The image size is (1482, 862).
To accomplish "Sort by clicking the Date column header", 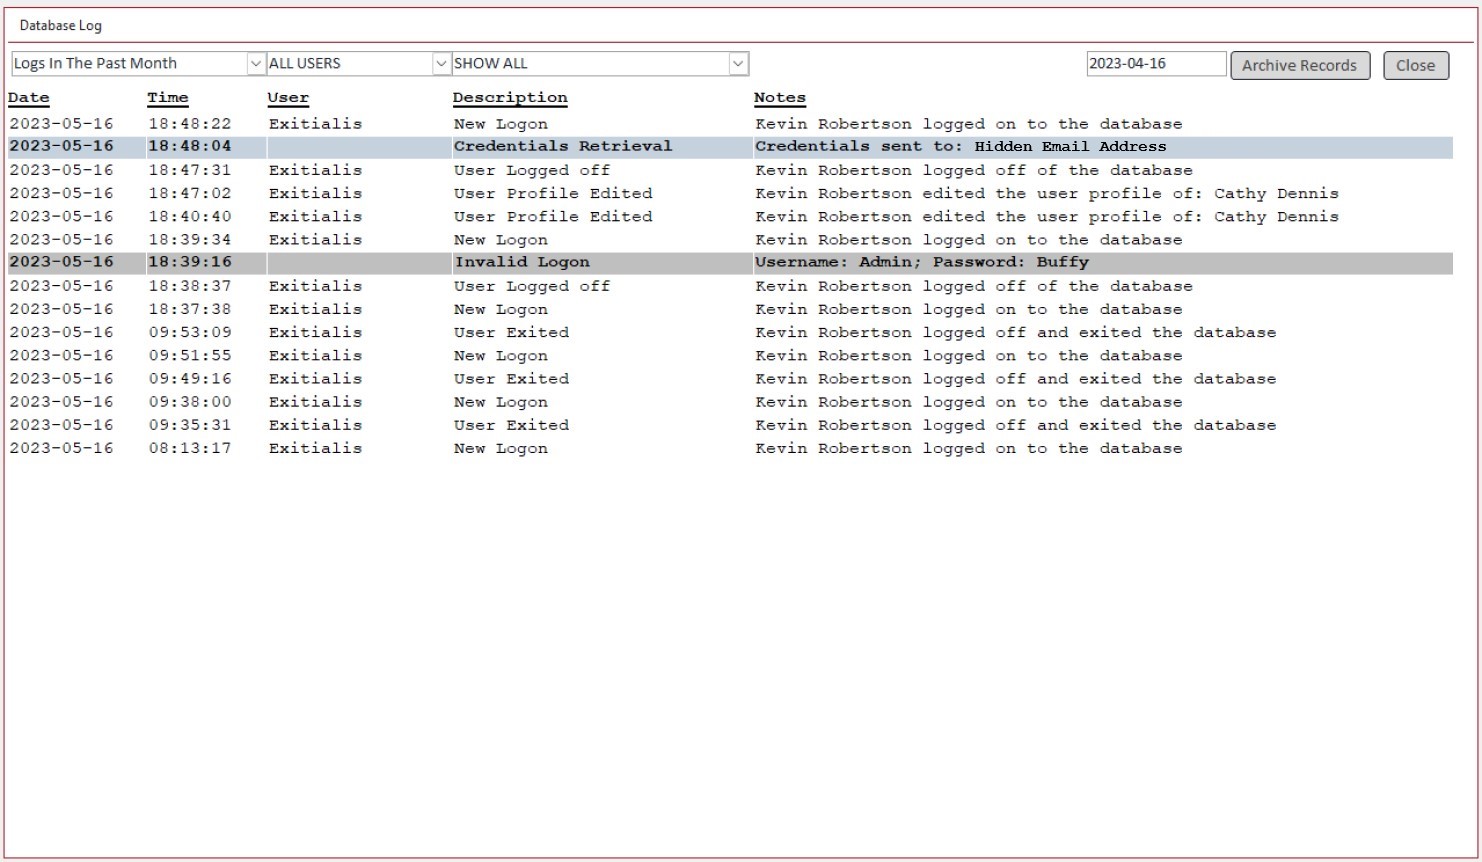I will click(28, 97).
